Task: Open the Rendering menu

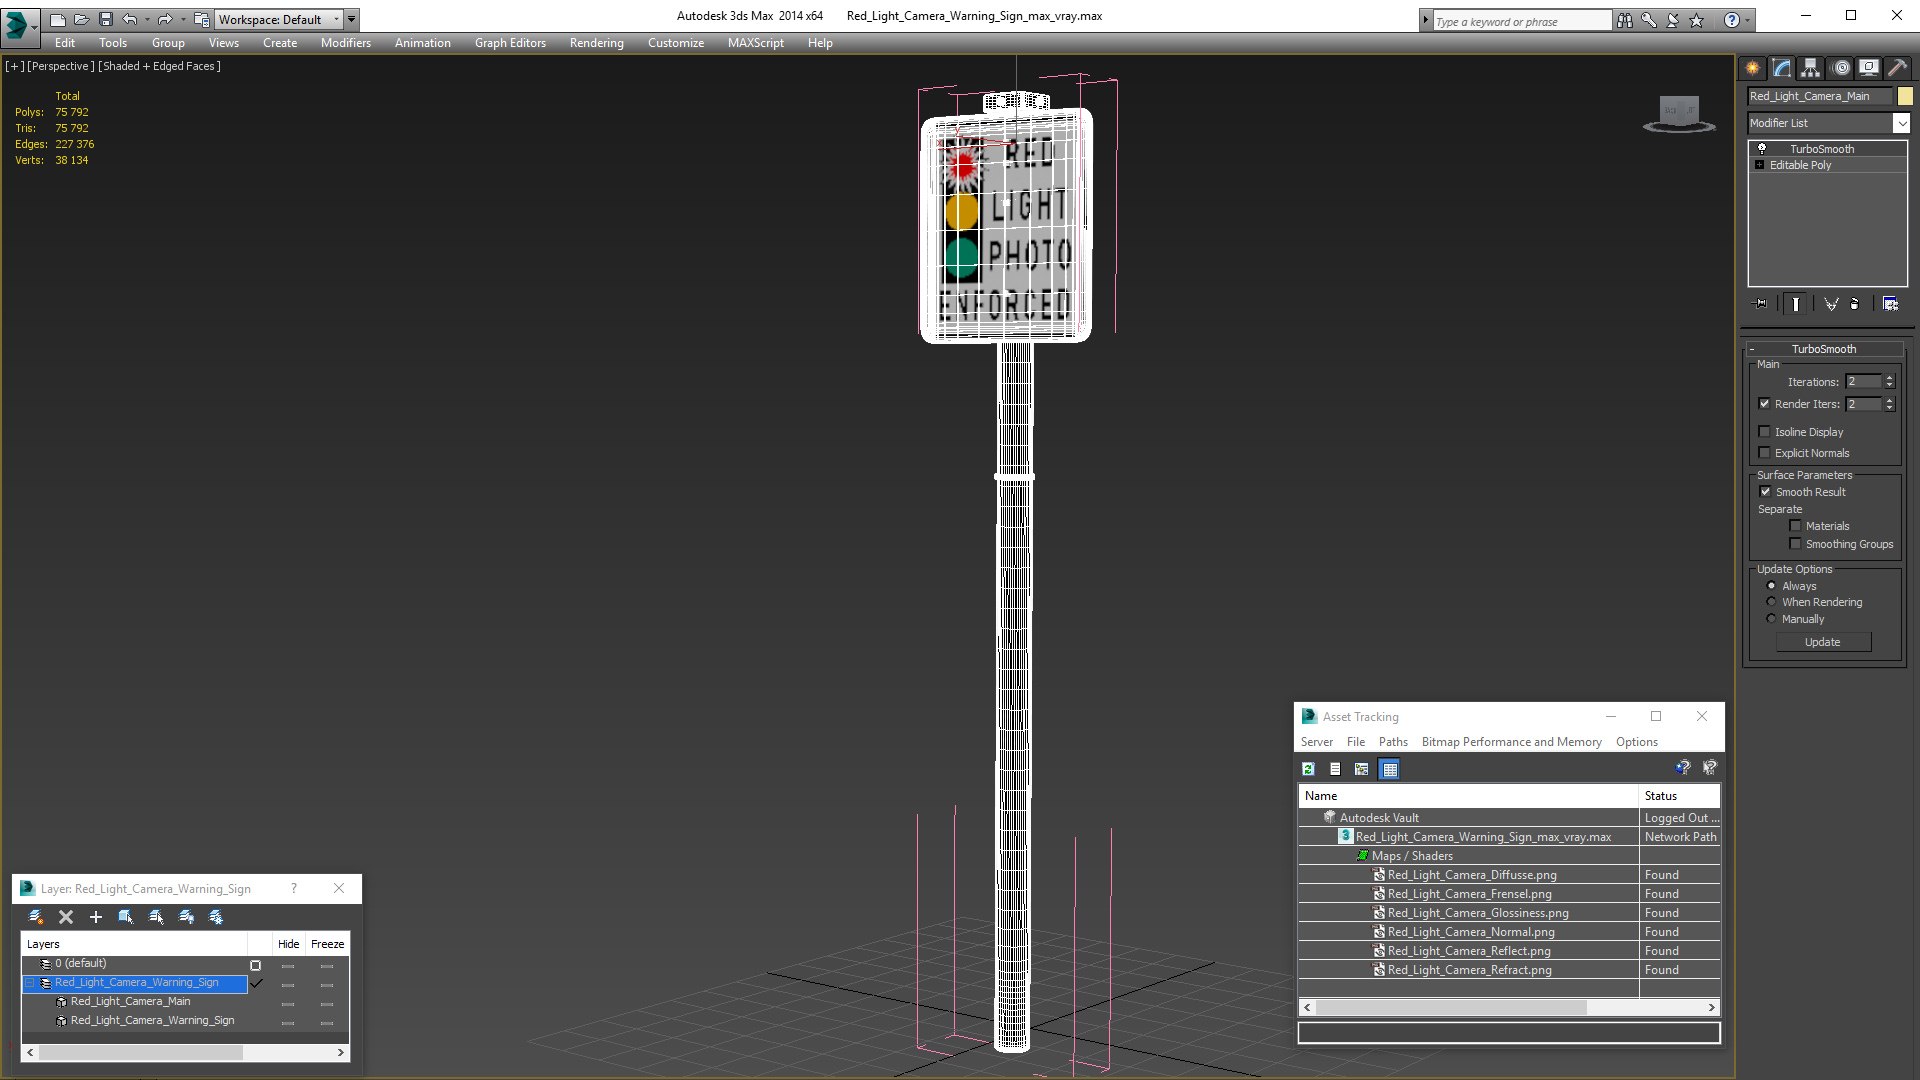Action: point(596,43)
